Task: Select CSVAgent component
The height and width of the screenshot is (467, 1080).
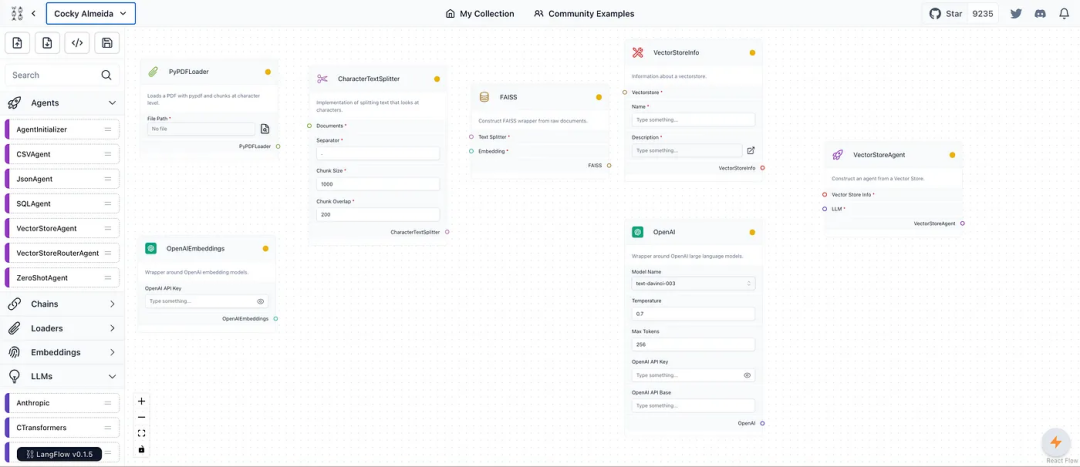Action: (x=62, y=154)
